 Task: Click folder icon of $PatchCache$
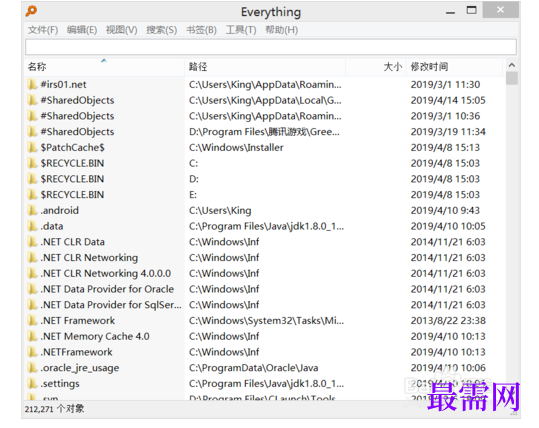pyautogui.click(x=32, y=147)
